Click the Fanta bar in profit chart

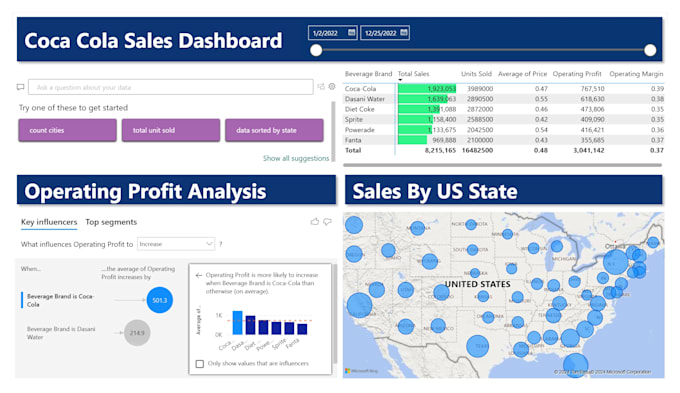coord(302,329)
